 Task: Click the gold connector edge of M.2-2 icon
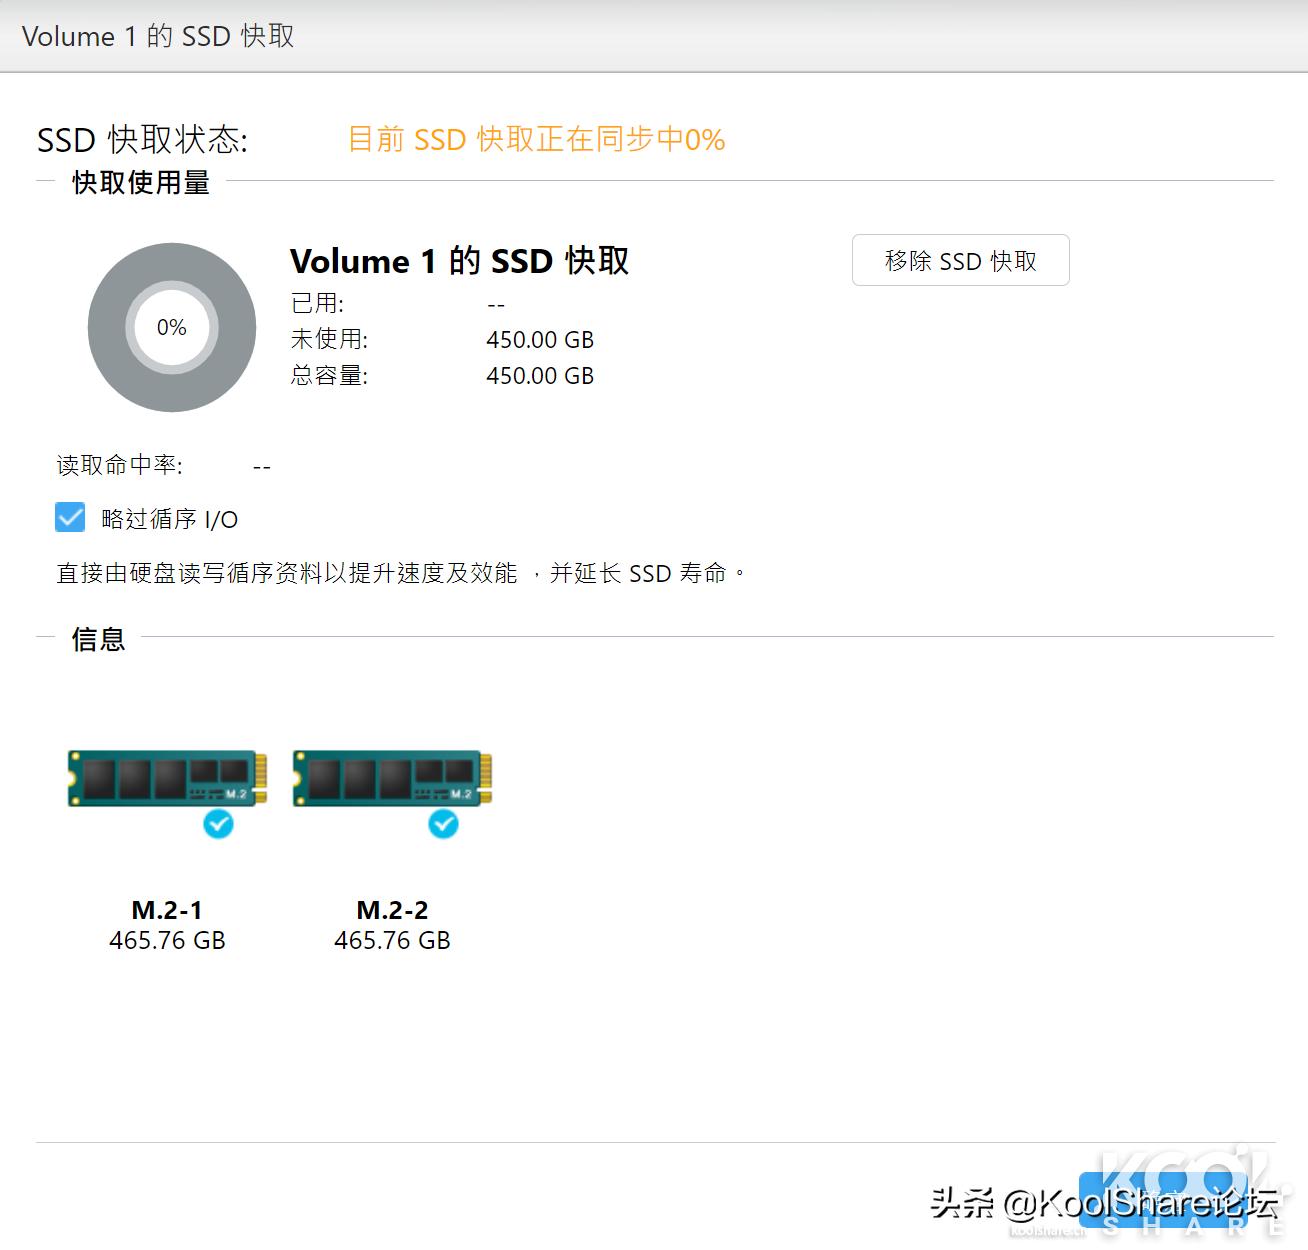click(x=486, y=780)
